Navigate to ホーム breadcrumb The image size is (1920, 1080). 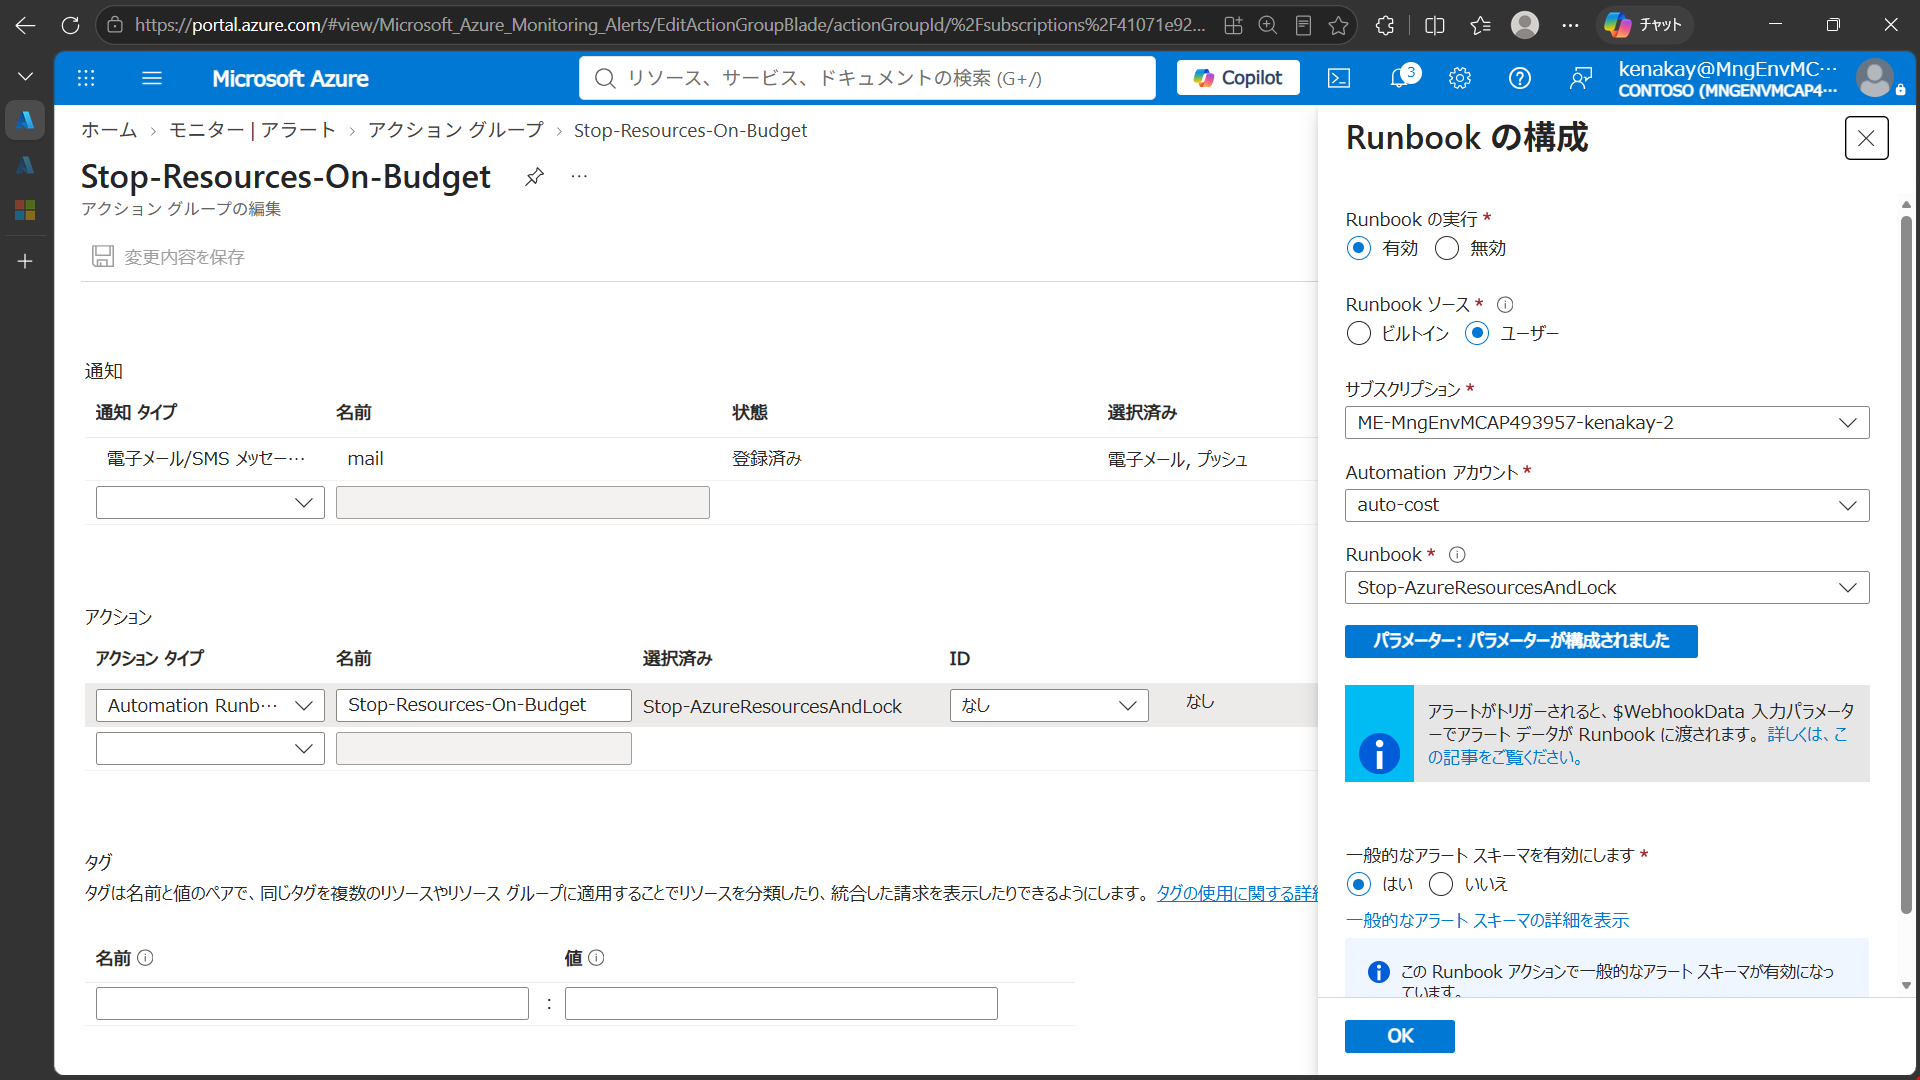coord(109,131)
